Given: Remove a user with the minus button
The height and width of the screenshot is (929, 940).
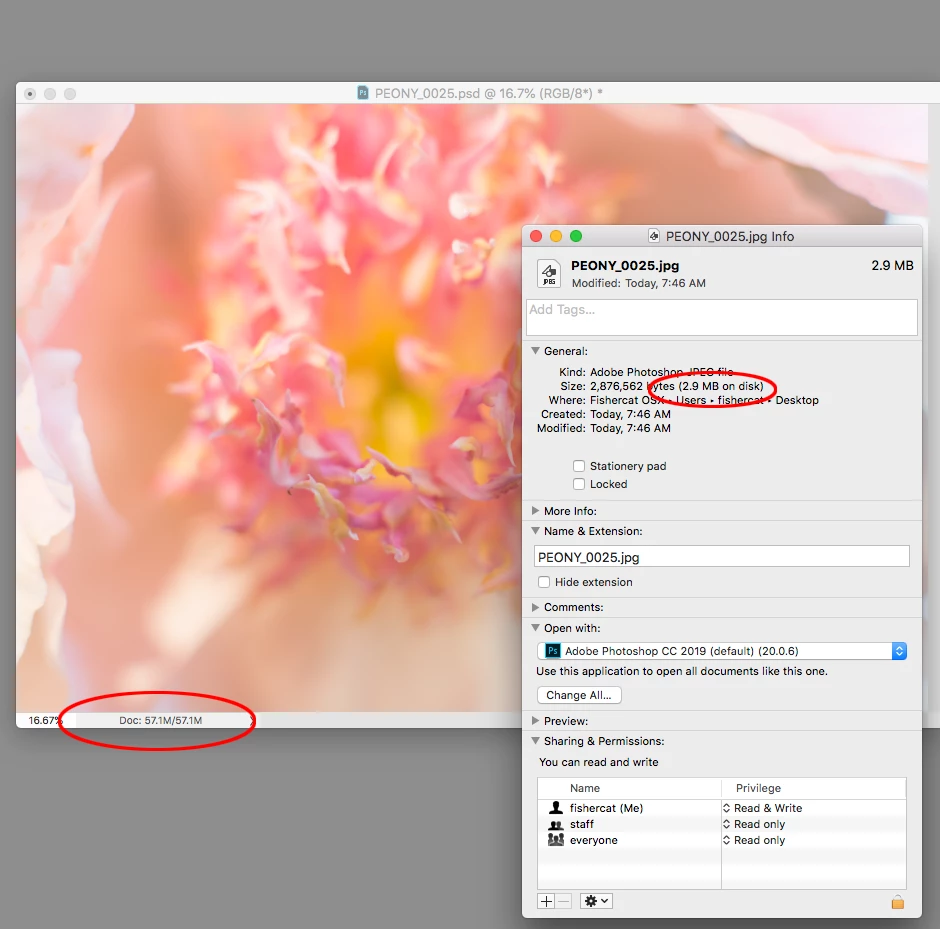Looking at the screenshot, I should coord(564,901).
